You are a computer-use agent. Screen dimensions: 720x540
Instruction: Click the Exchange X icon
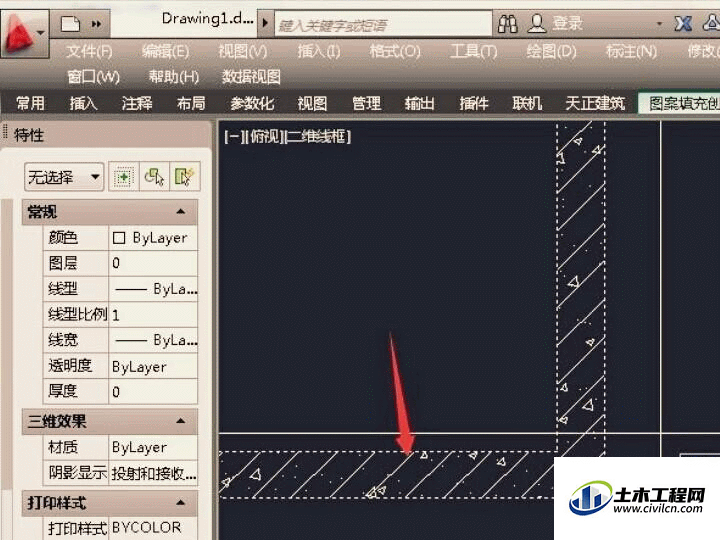coord(683,23)
